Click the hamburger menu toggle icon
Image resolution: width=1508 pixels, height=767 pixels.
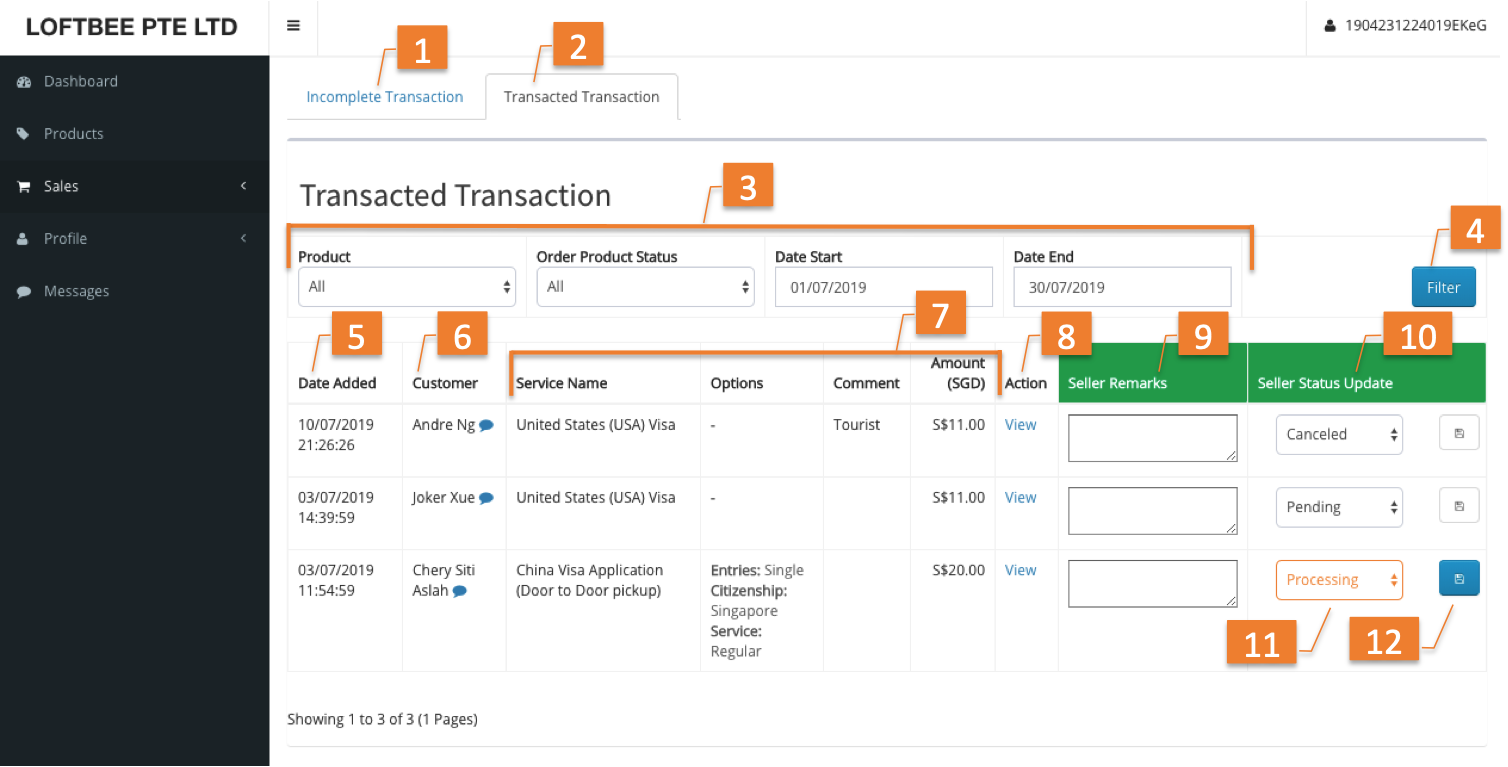click(293, 27)
